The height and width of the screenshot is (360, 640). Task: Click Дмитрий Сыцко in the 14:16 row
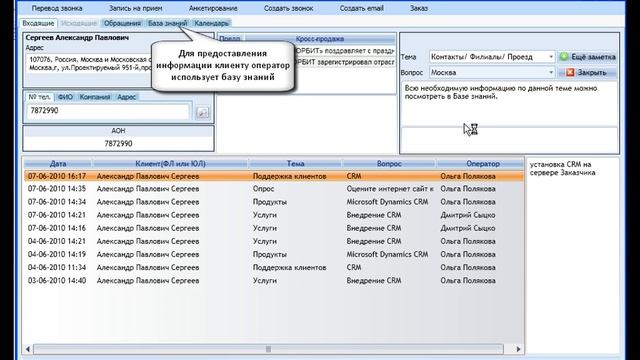[468, 228]
